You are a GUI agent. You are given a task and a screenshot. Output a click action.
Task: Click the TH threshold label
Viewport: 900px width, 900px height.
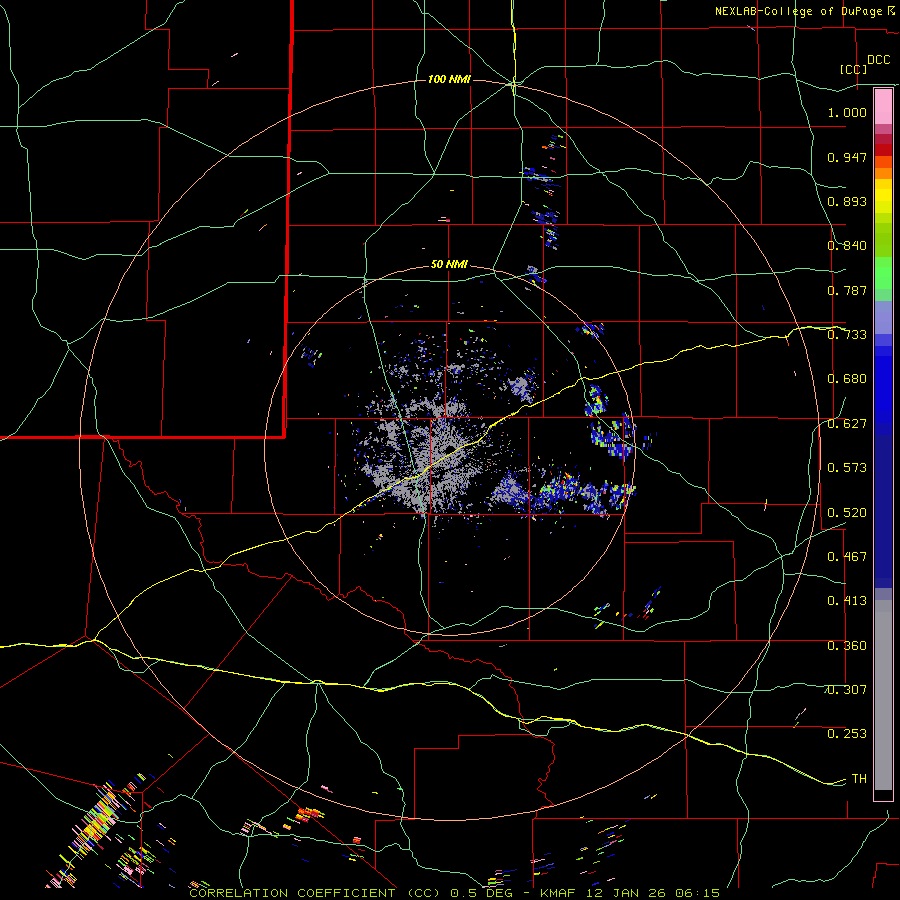(x=859, y=779)
